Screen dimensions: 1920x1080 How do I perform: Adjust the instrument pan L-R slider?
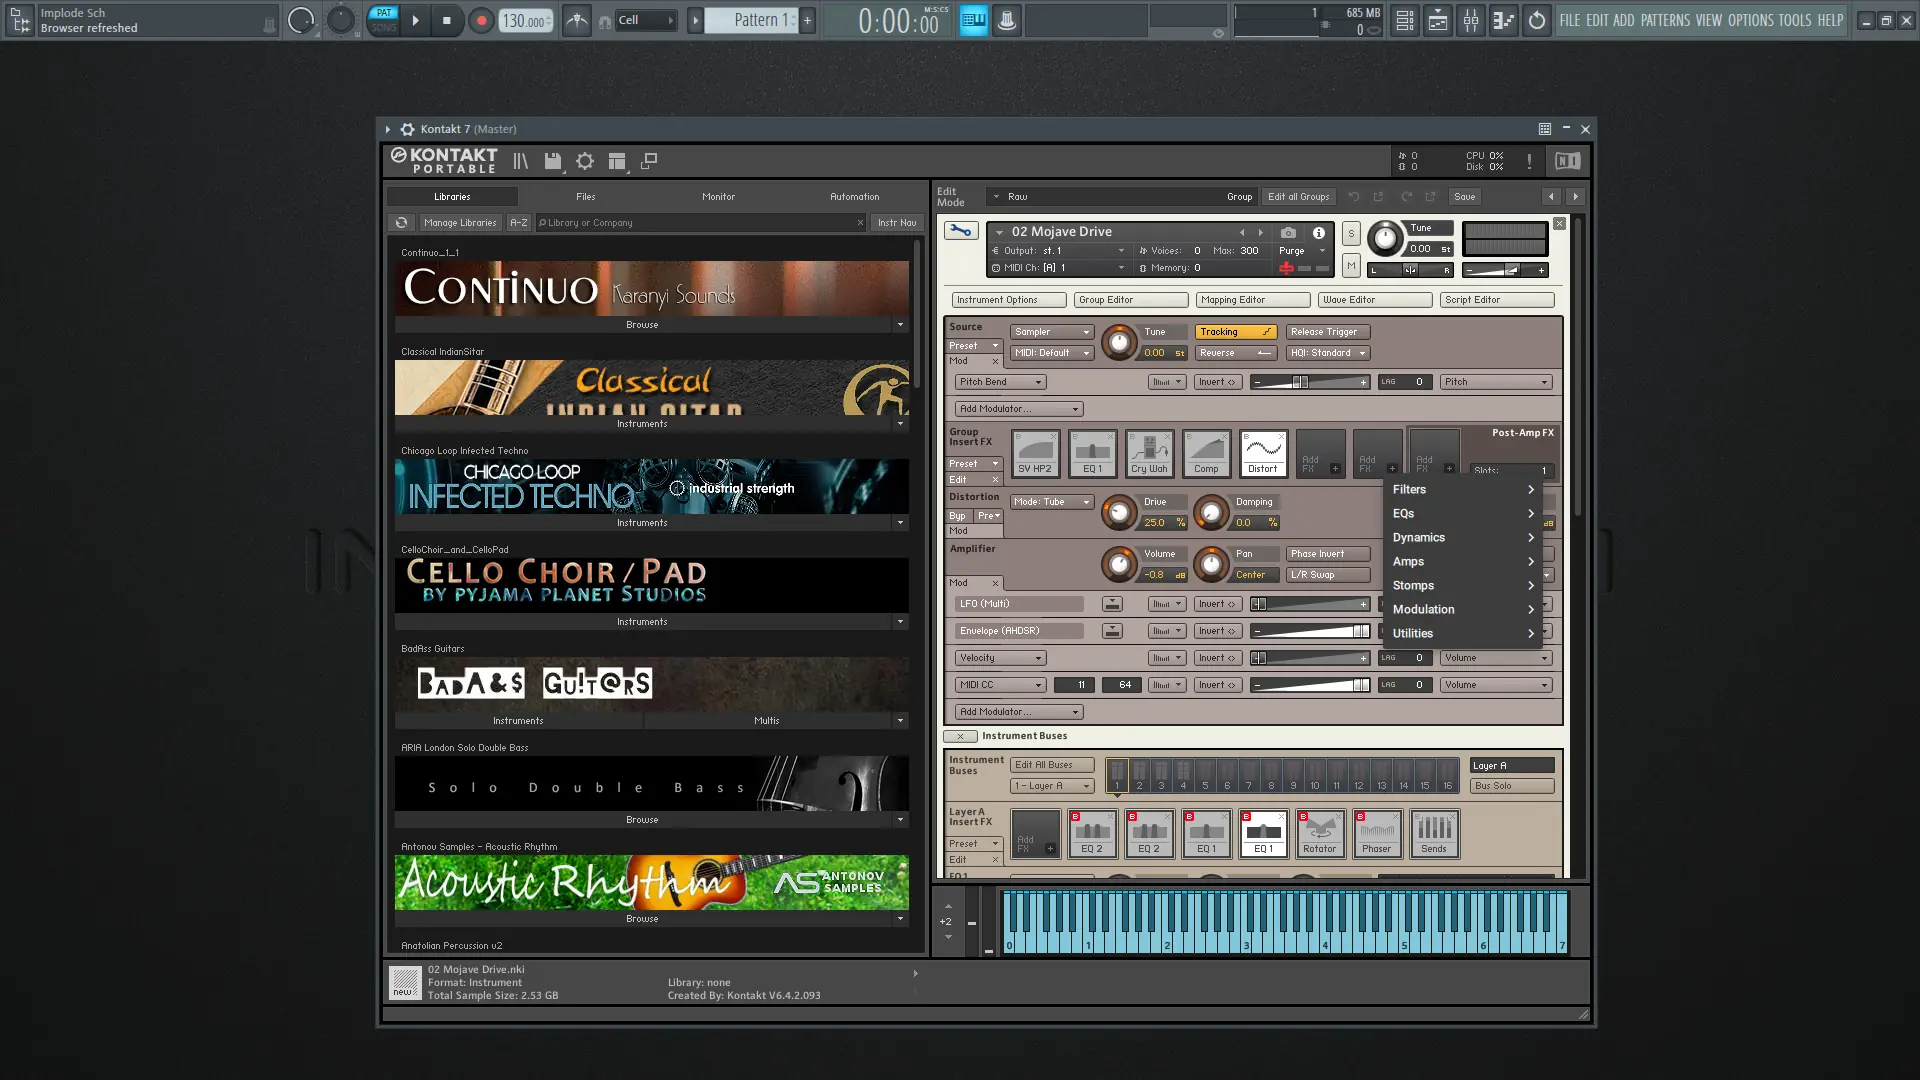pos(1409,270)
